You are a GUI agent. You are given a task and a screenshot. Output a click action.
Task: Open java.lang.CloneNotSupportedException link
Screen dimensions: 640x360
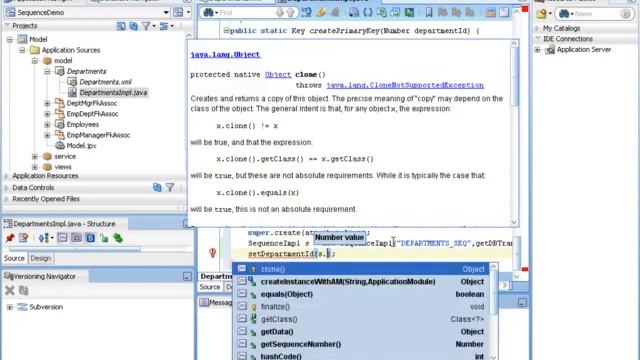(x=405, y=85)
